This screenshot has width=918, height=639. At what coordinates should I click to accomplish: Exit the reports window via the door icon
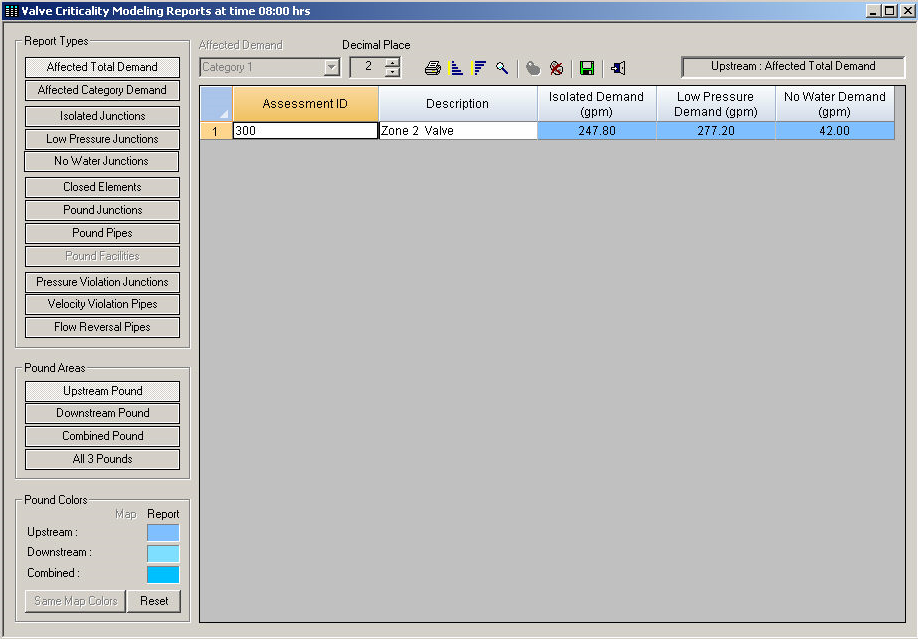coord(618,68)
